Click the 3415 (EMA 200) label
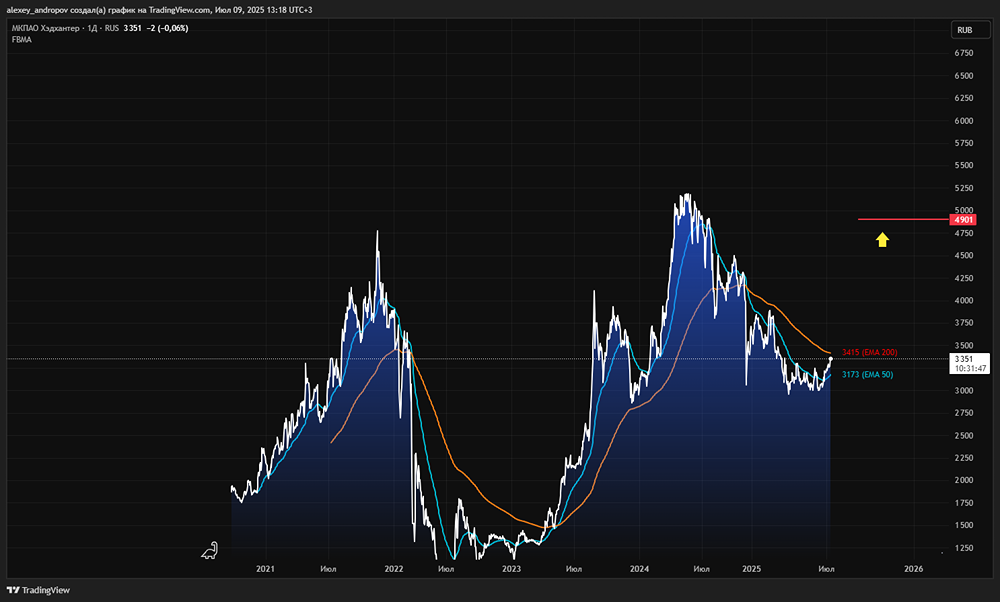1000x602 pixels. pyautogui.click(x=869, y=352)
